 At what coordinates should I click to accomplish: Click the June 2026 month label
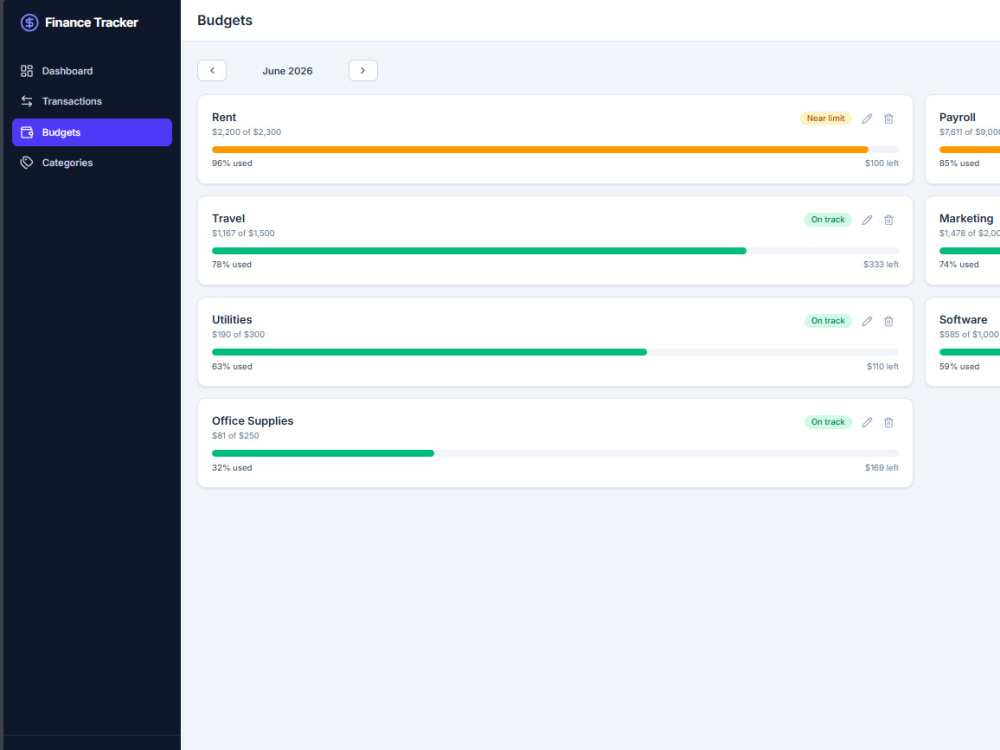coord(288,71)
